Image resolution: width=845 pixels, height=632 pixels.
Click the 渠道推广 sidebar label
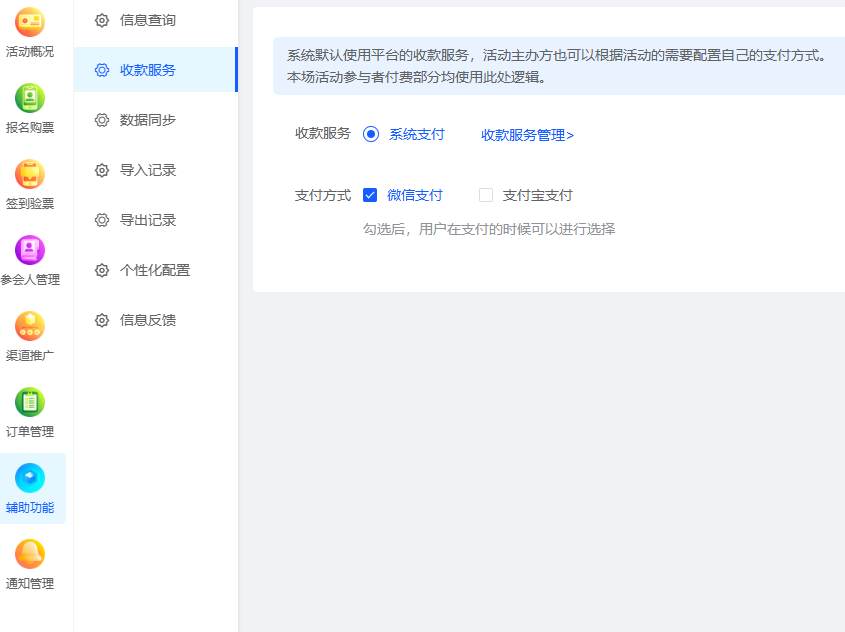[30, 356]
